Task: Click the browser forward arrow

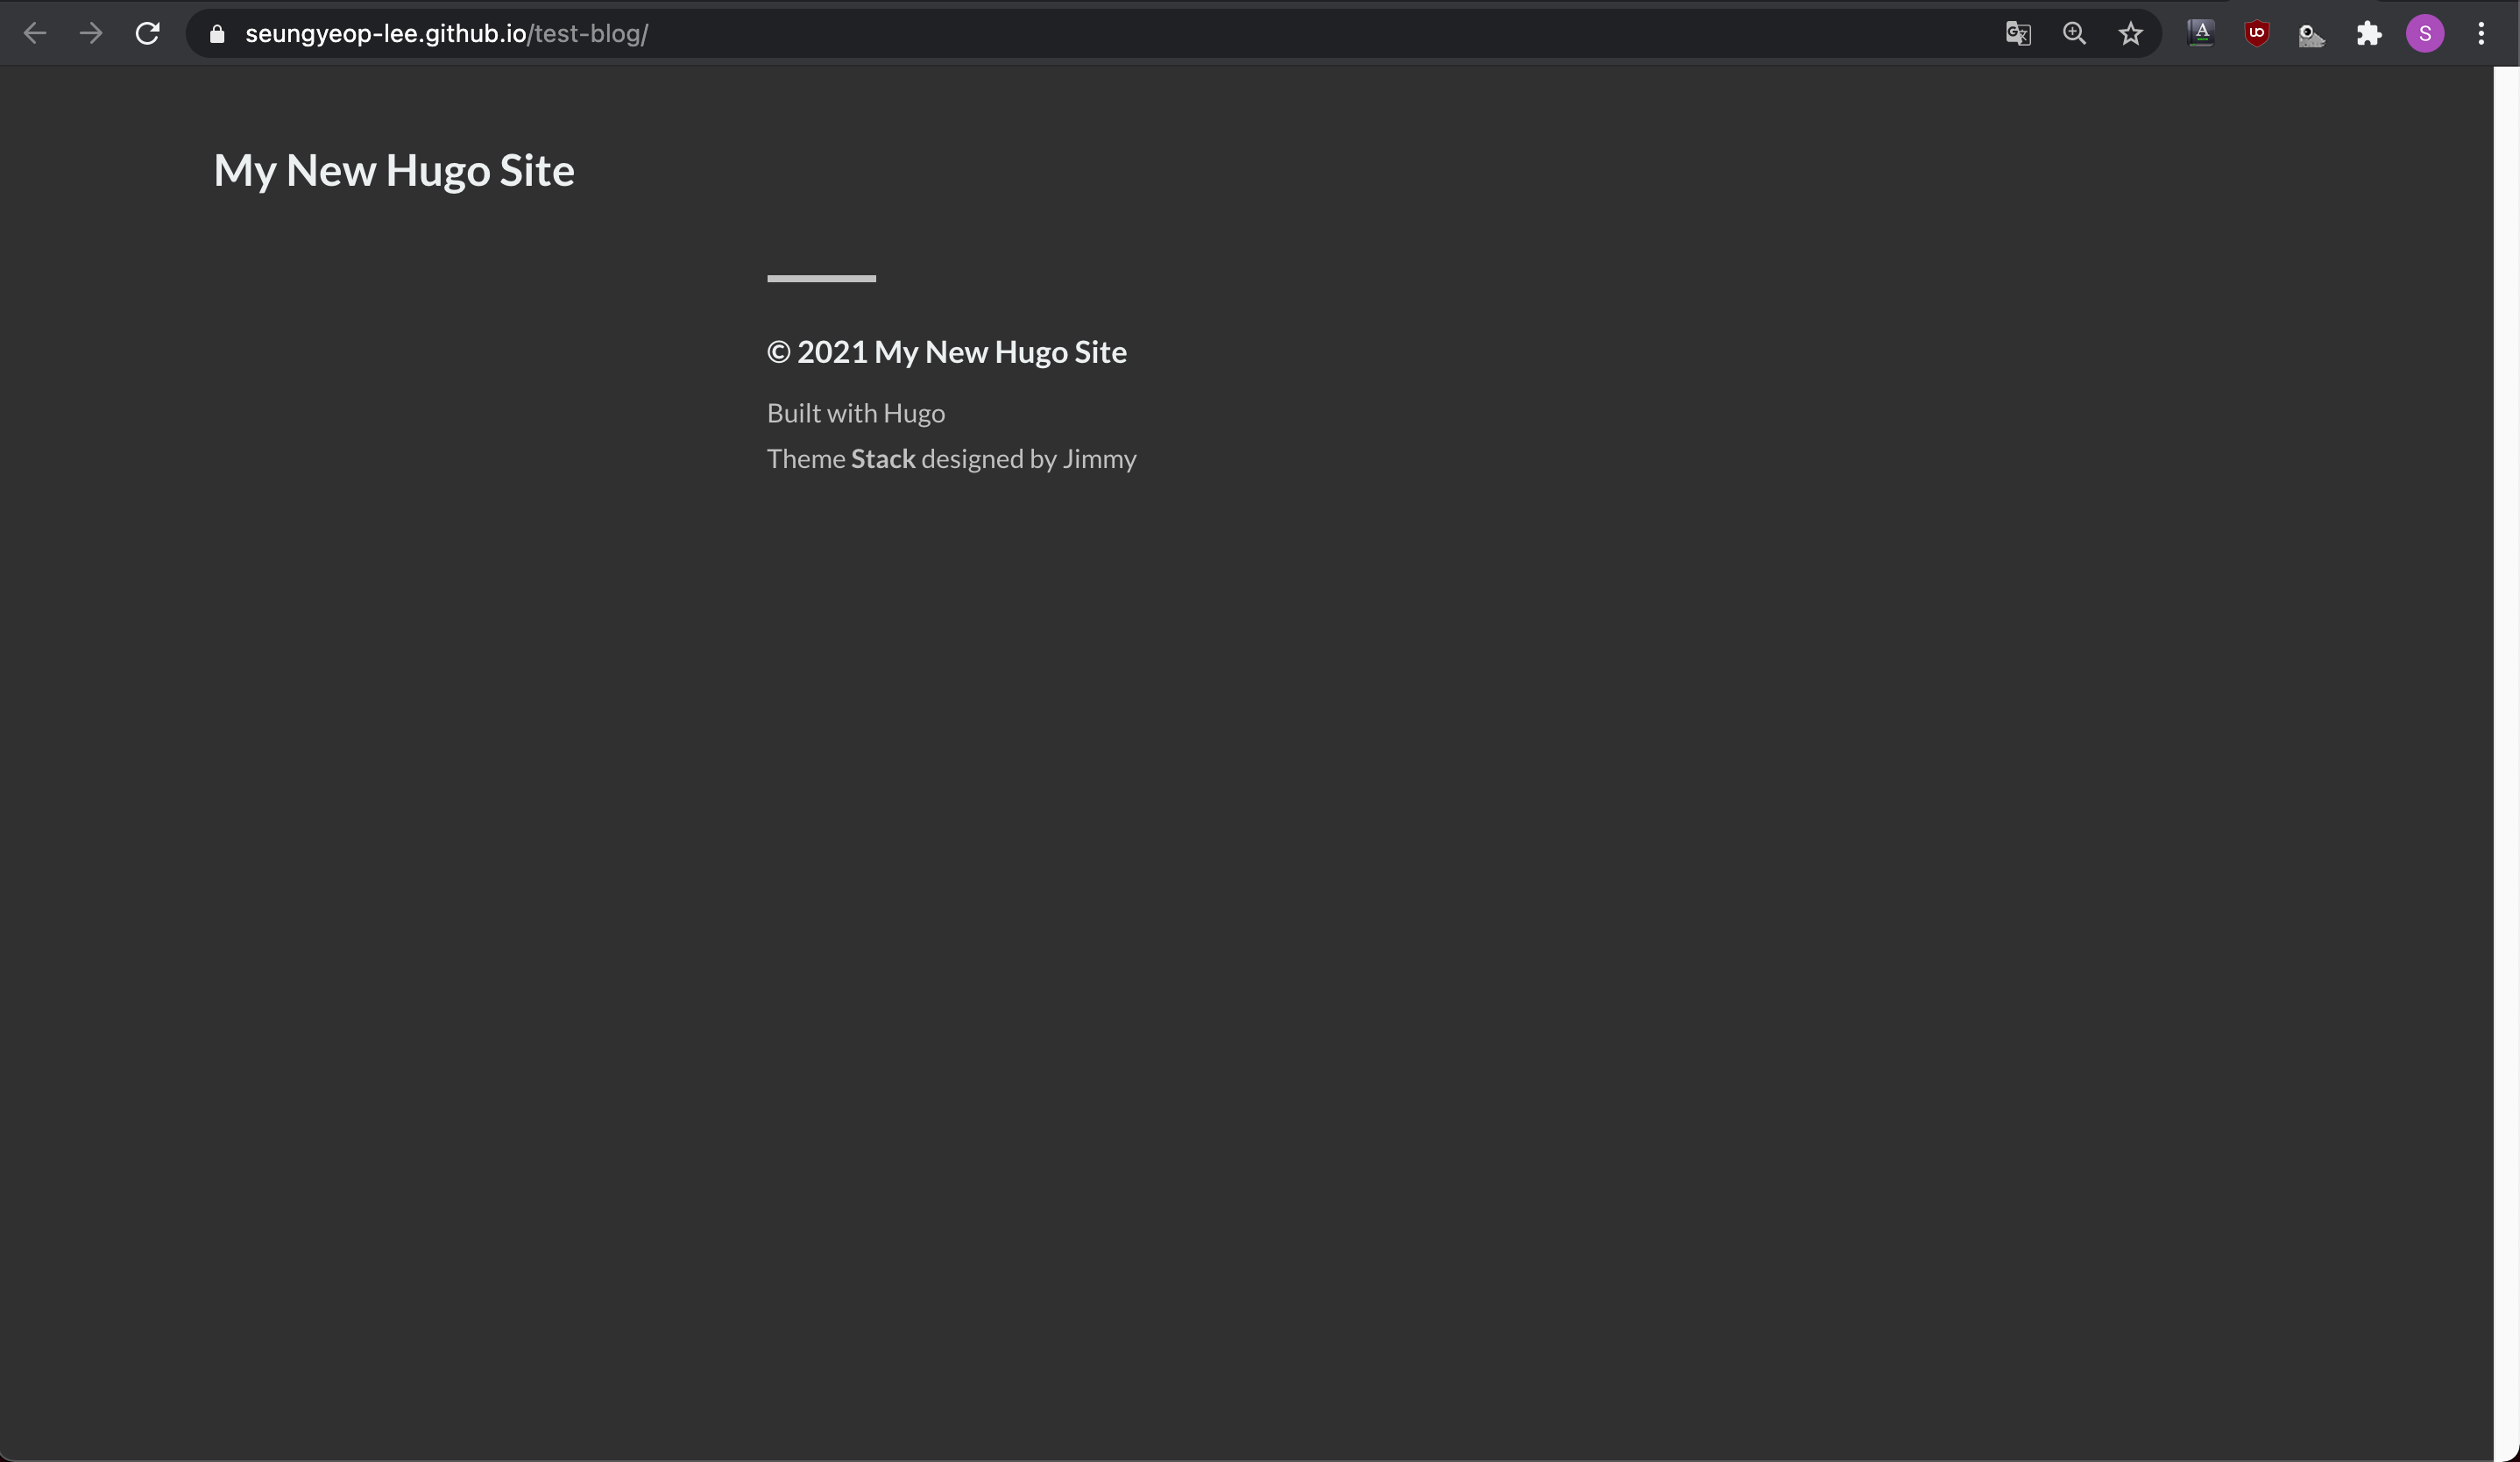Action: (91, 34)
